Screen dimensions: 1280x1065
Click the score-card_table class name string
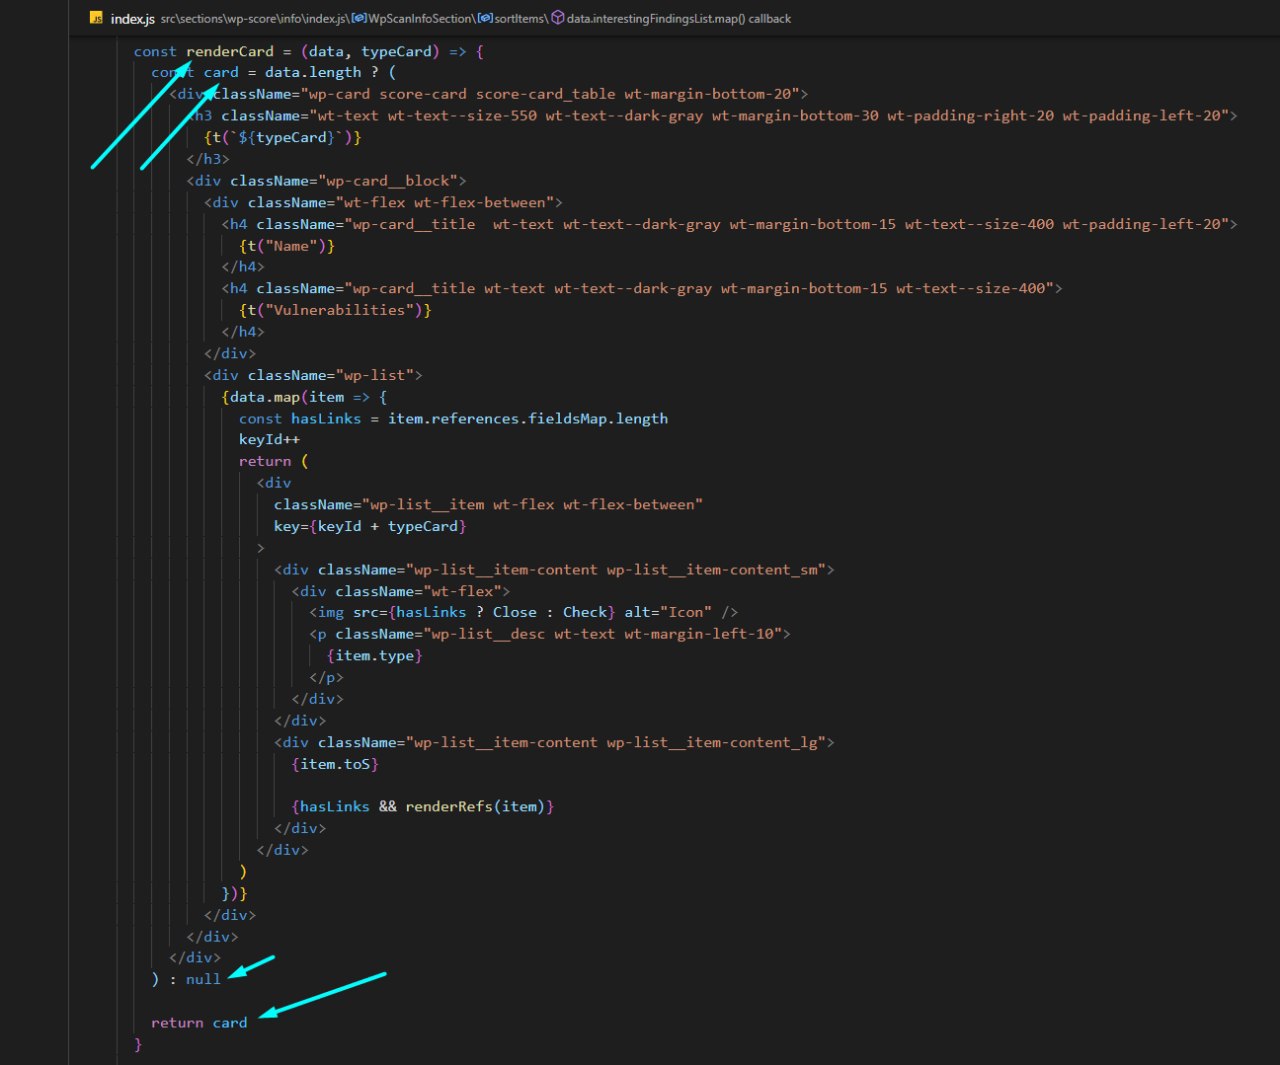pyautogui.click(x=545, y=94)
